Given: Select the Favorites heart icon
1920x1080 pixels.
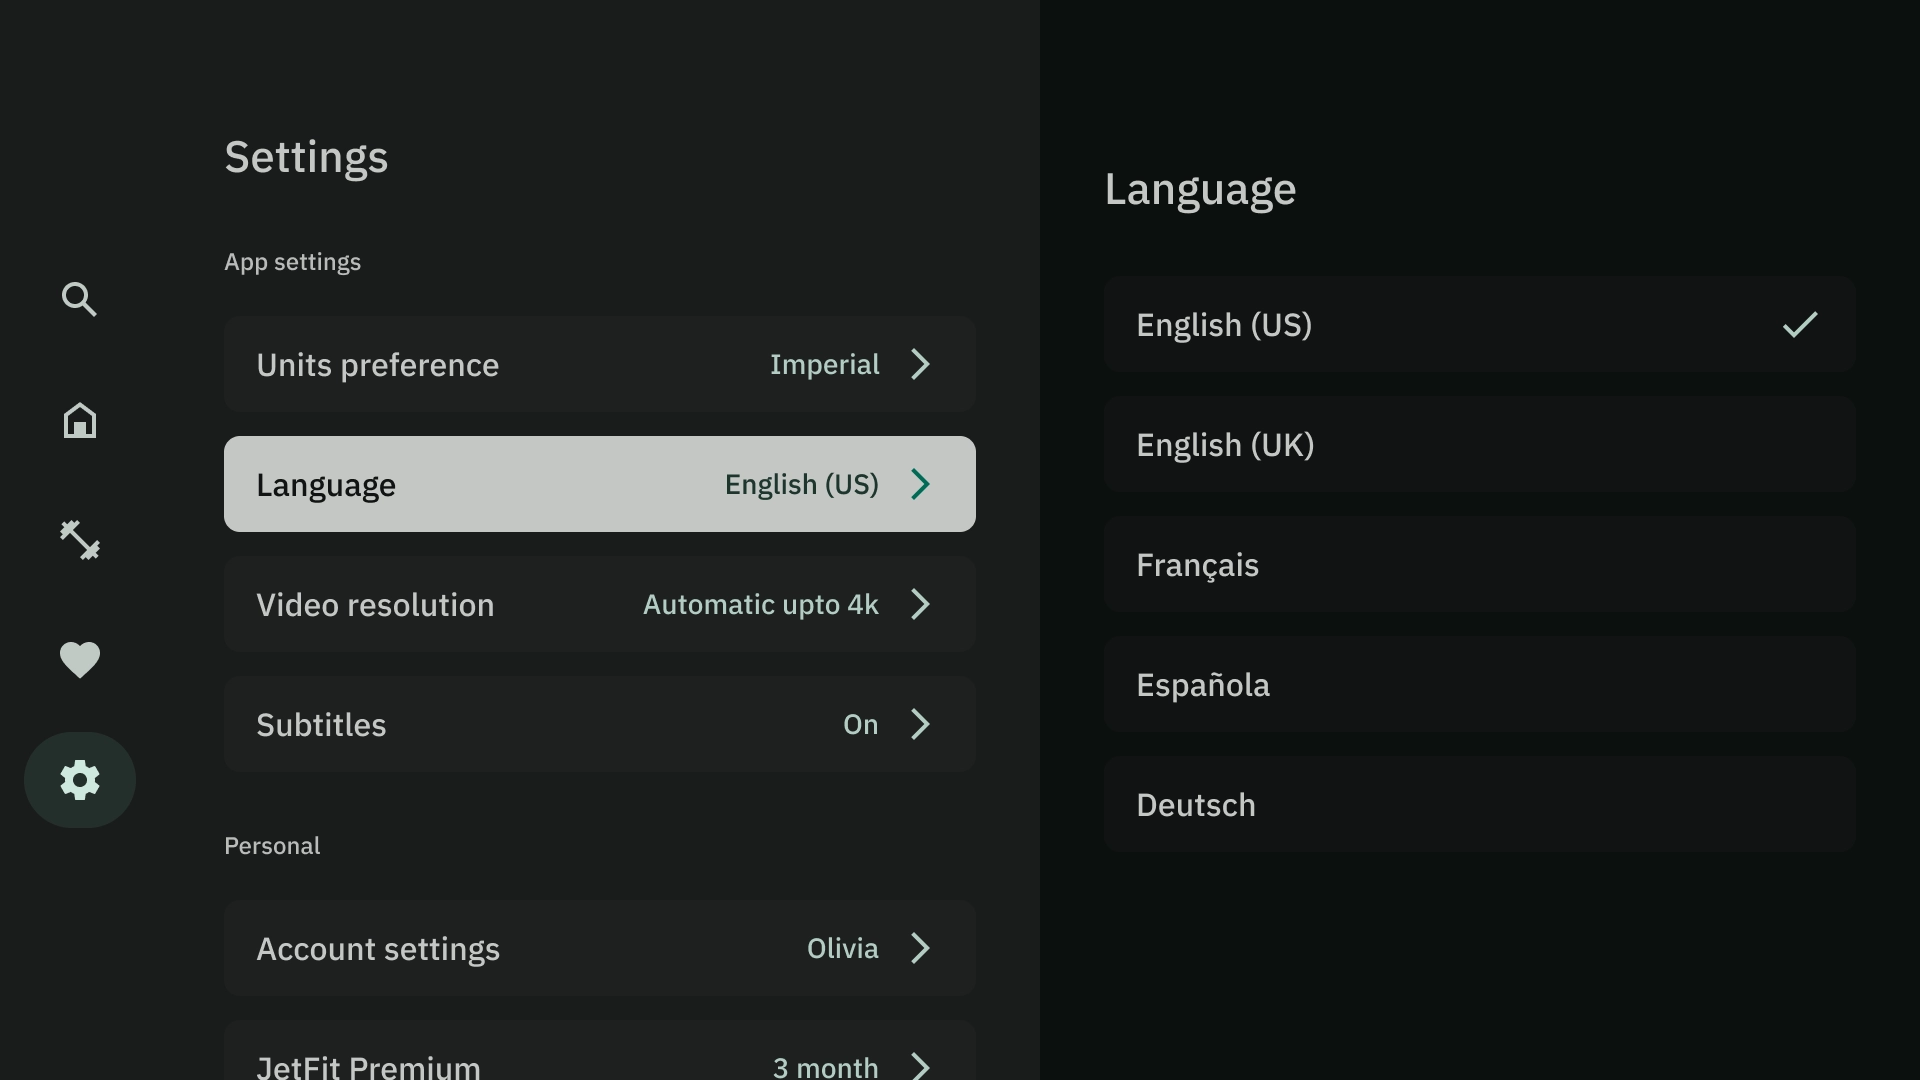Looking at the screenshot, I should [79, 659].
